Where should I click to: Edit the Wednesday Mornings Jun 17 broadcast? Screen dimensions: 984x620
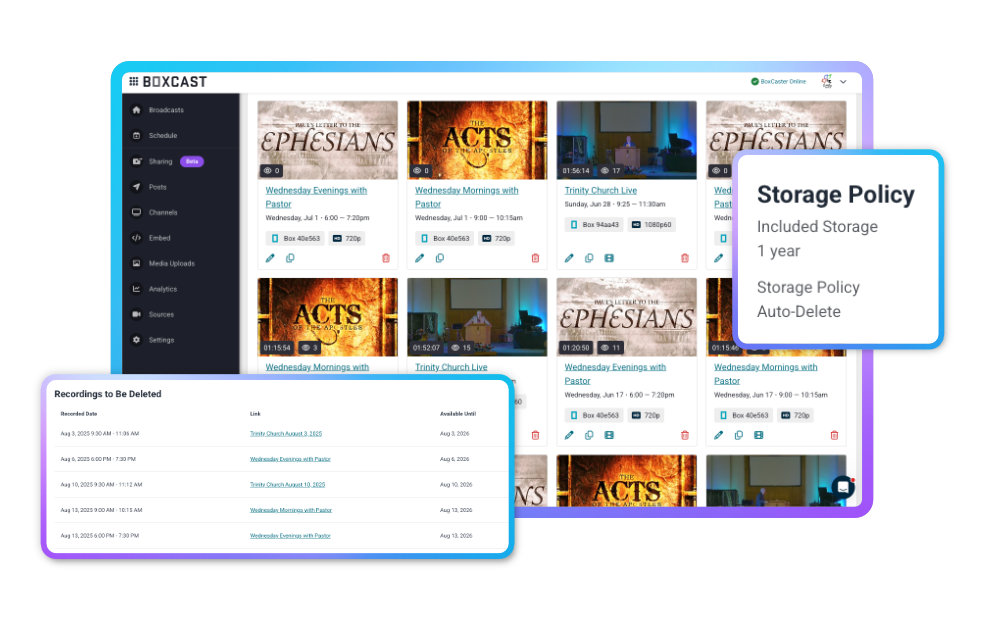tap(719, 435)
